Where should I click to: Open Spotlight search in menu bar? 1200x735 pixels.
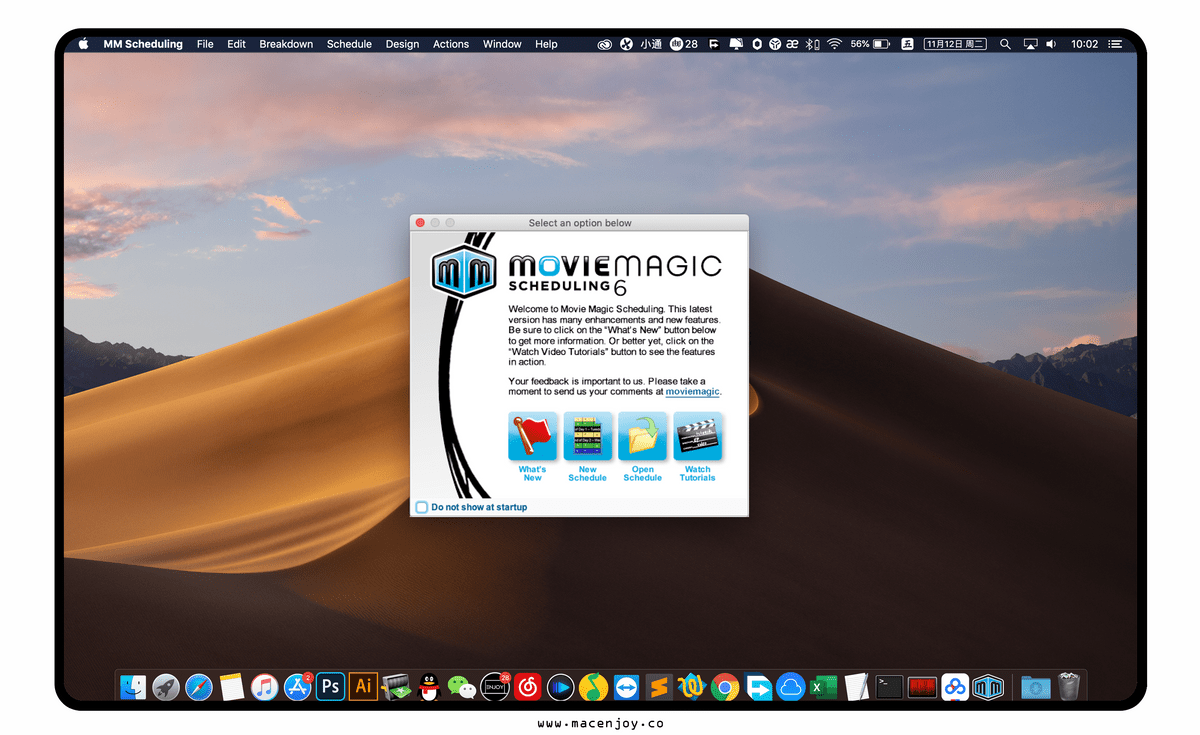pos(1005,44)
